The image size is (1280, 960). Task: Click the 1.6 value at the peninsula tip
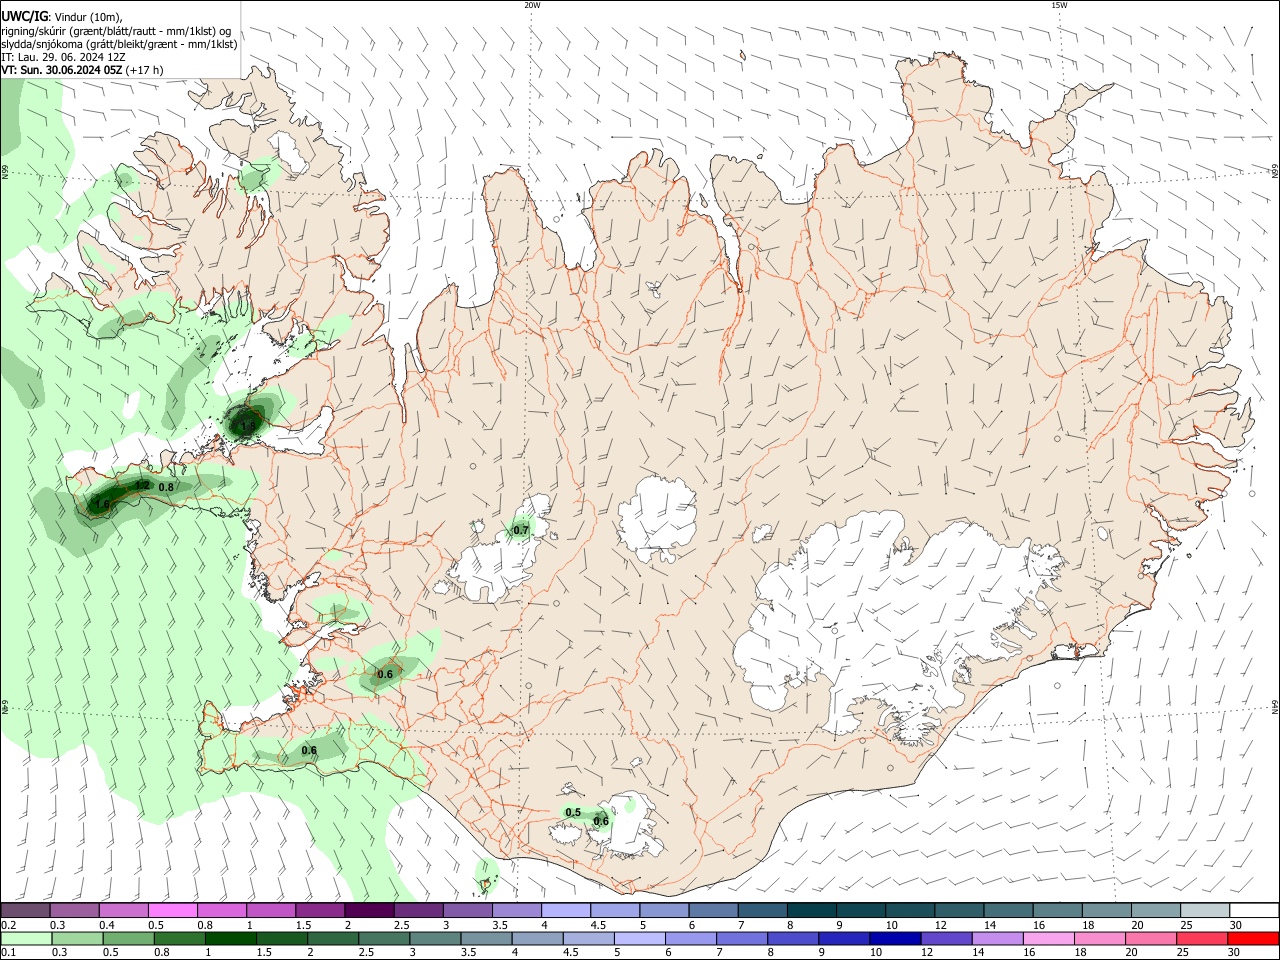[x=102, y=505]
